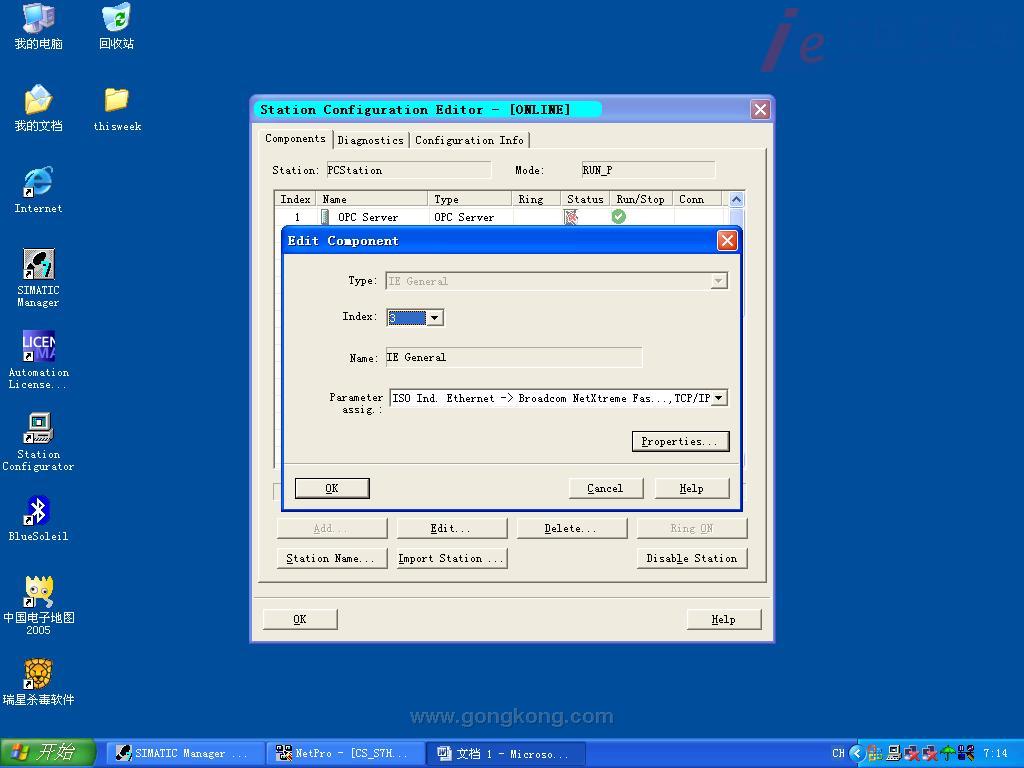Open the Index dropdown in Edit Component
The height and width of the screenshot is (768, 1024).
tap(435, 317)
